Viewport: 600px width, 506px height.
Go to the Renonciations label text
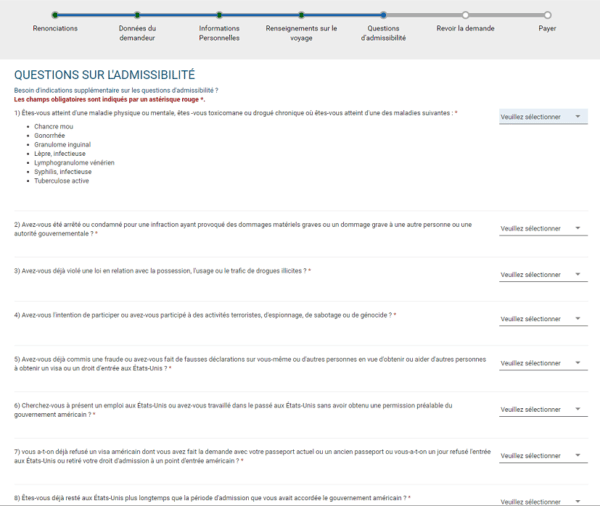(55, 29)
